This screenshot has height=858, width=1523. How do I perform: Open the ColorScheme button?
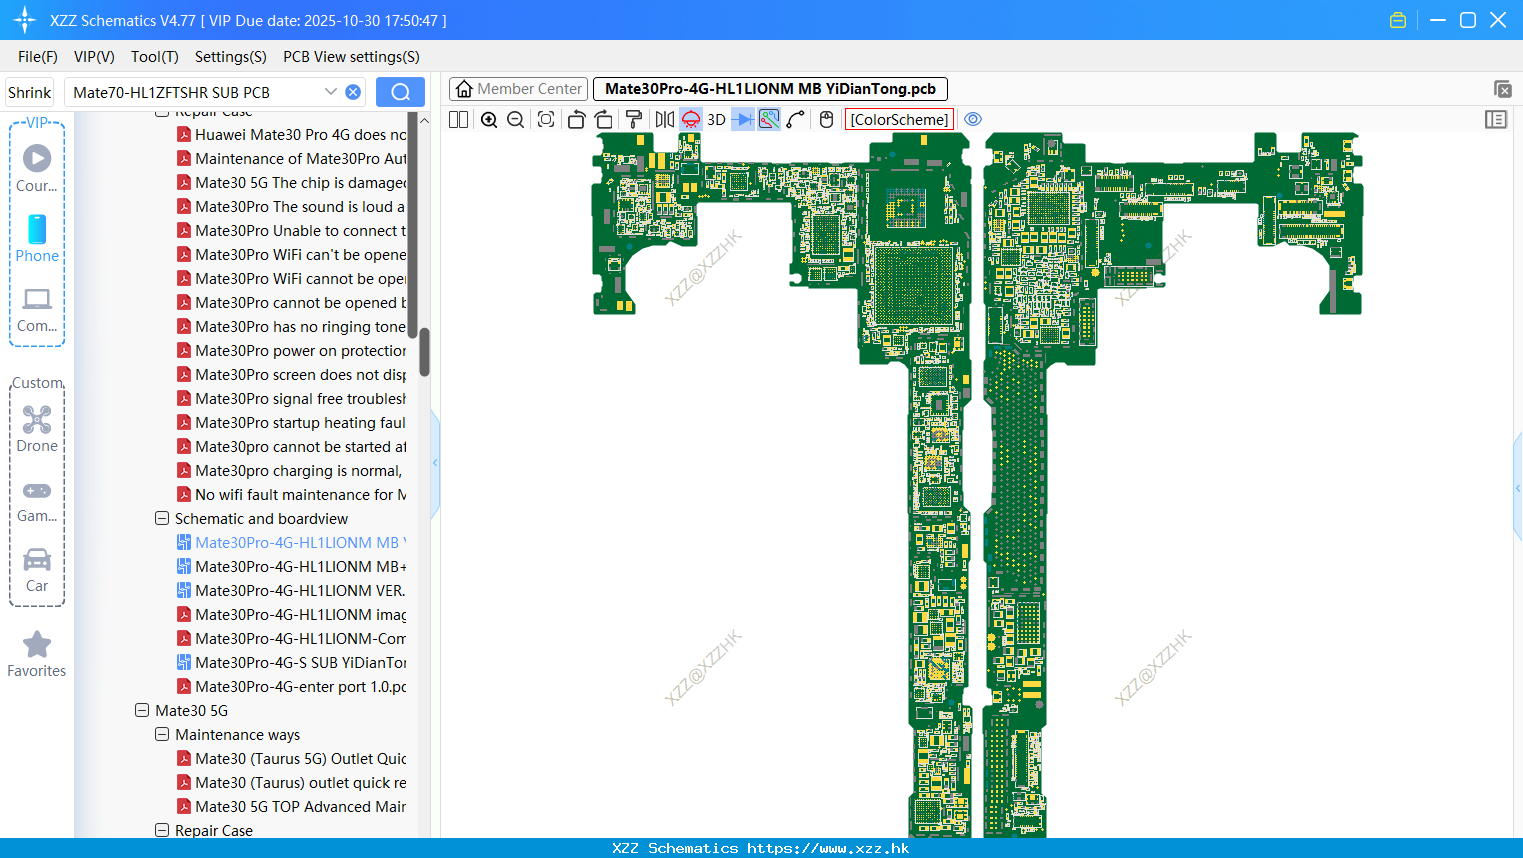[x=899, y=119]
